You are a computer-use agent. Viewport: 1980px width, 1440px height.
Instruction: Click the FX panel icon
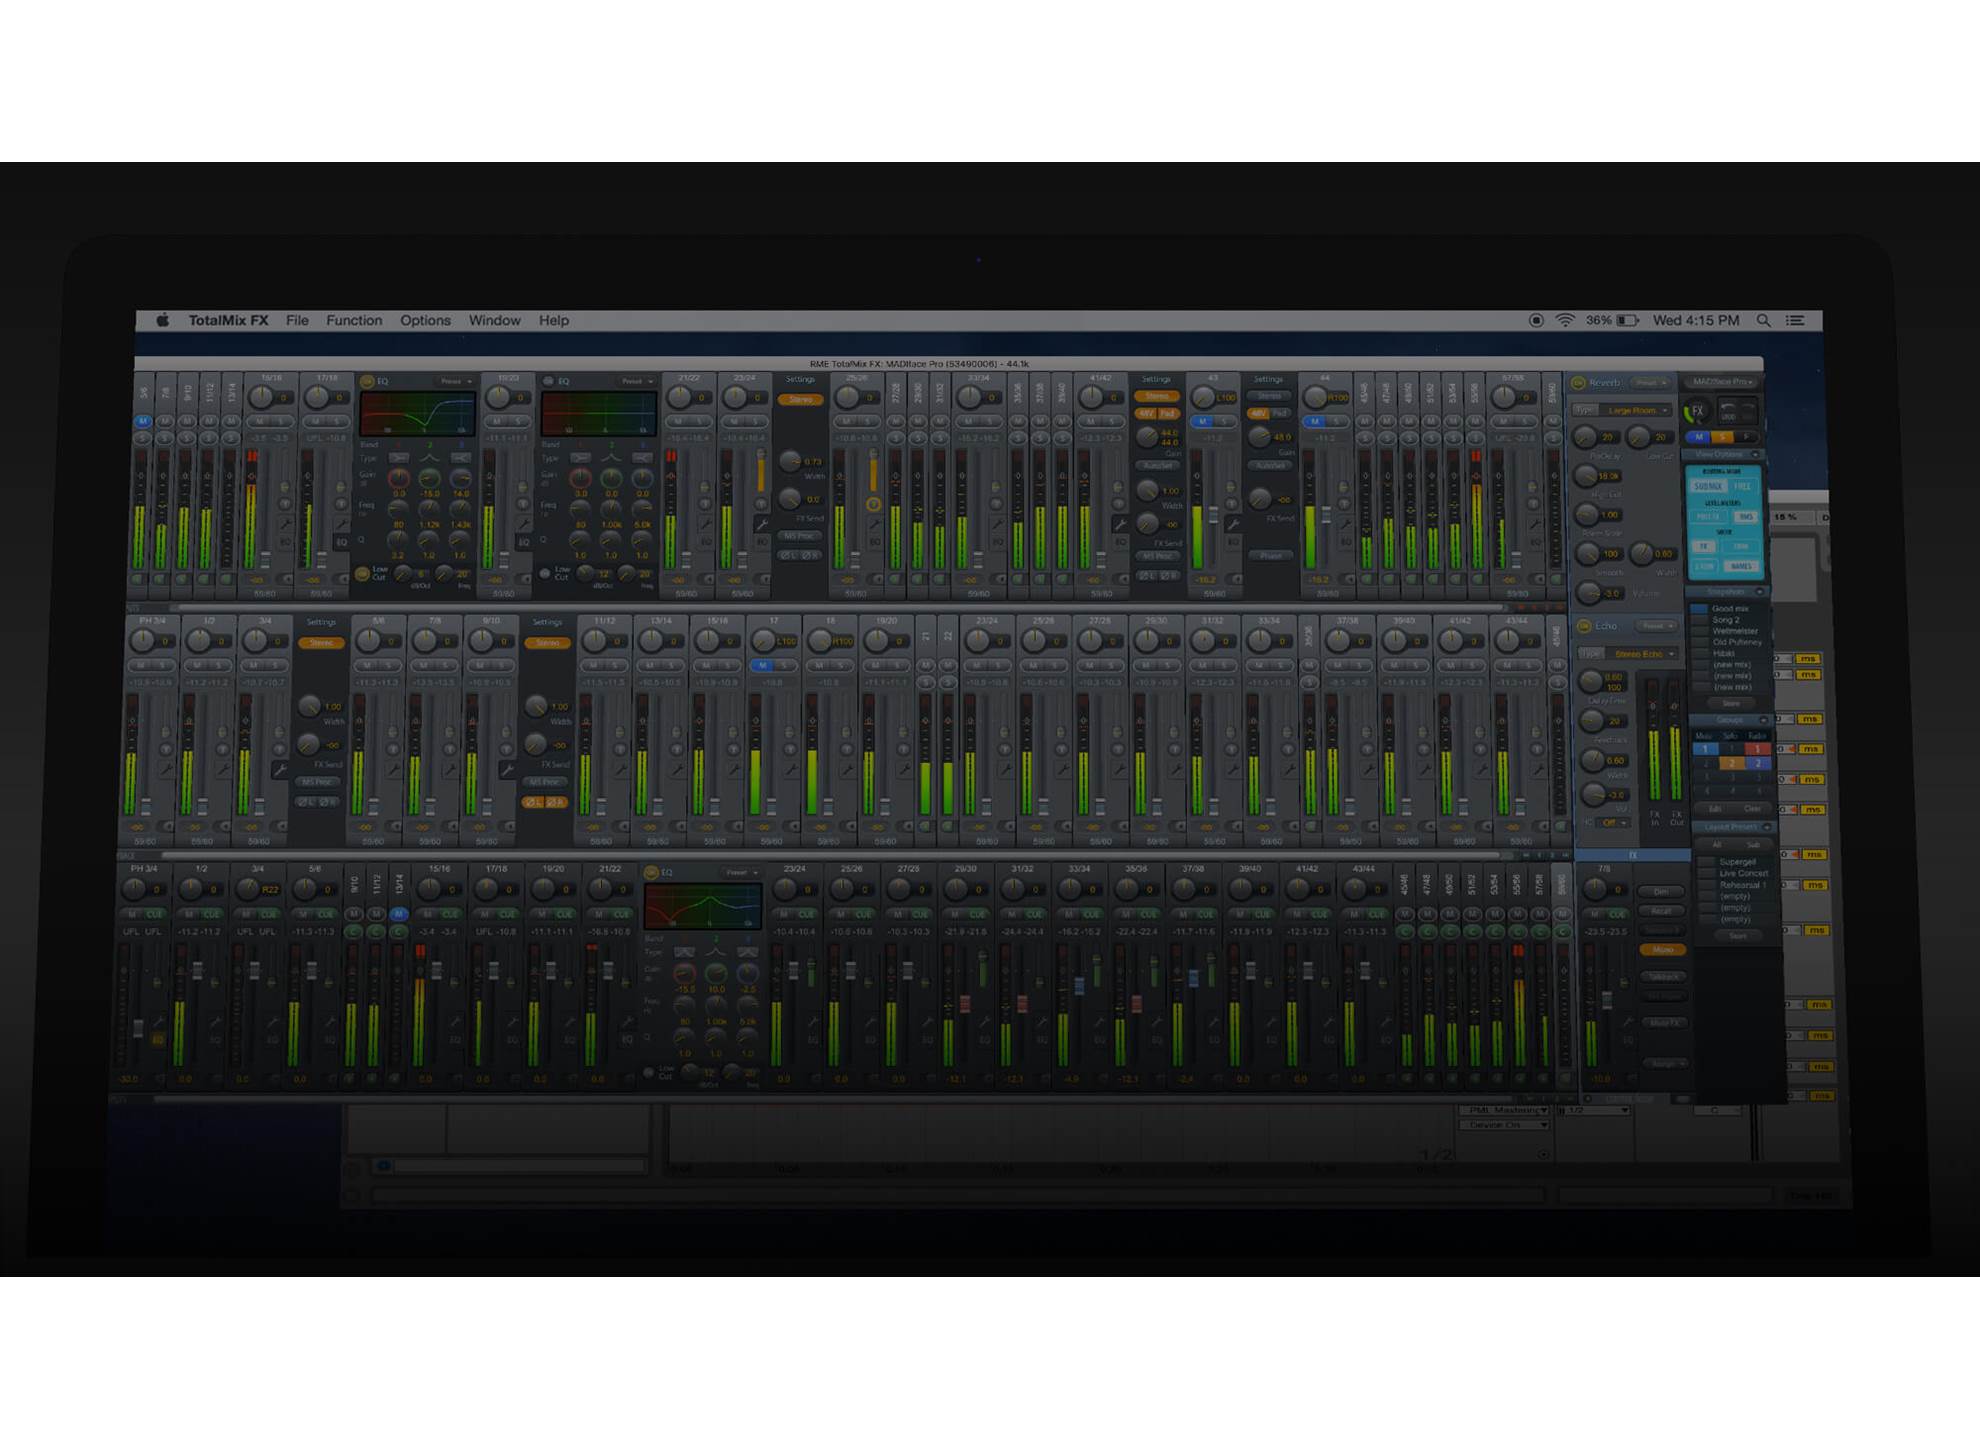click(1696, 411)
